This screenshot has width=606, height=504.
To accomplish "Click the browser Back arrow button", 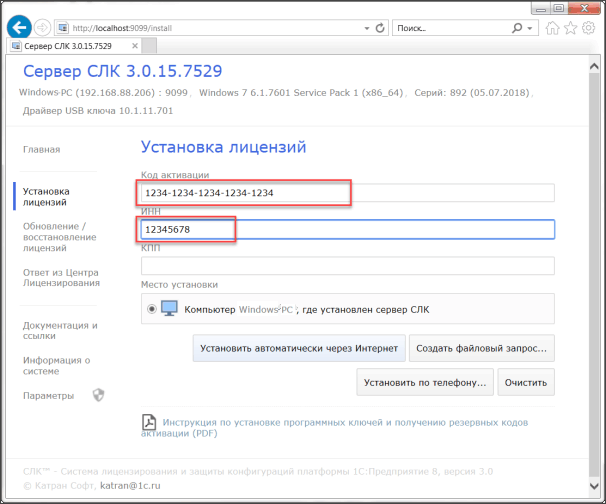I will coord(19,27).
